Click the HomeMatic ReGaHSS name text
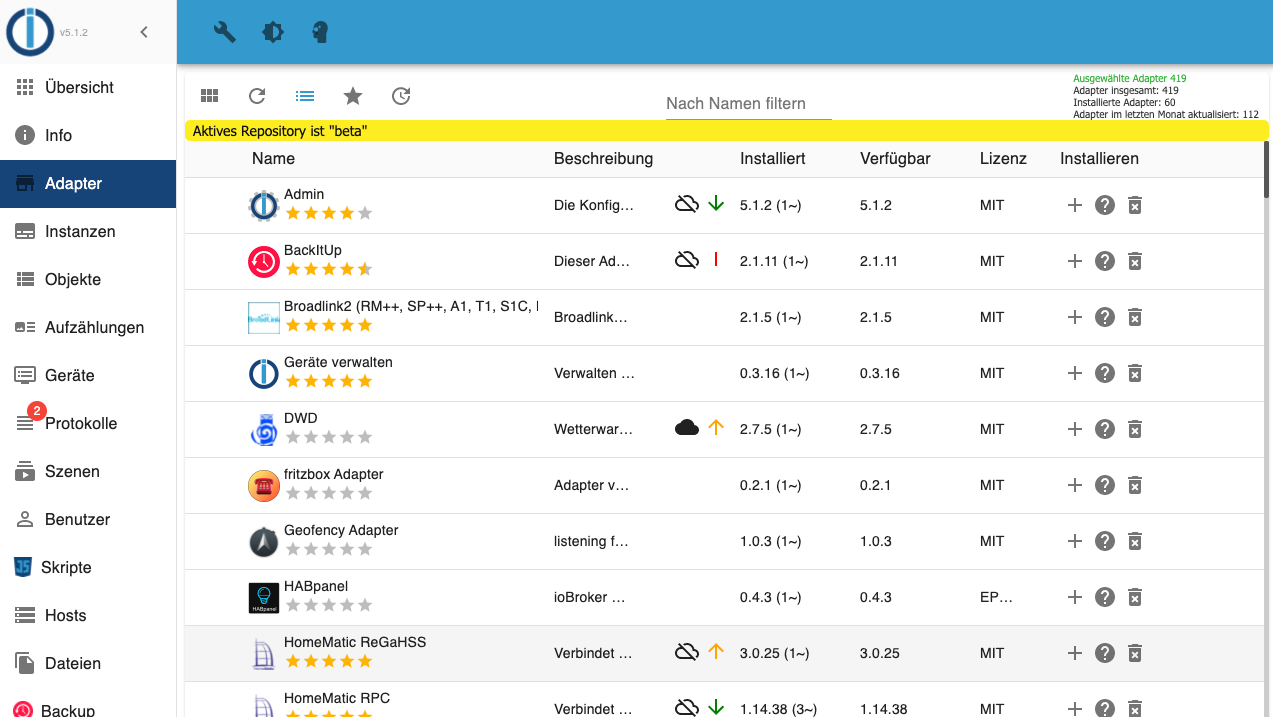Screen dimensions: 1273x717 [355, 642]
